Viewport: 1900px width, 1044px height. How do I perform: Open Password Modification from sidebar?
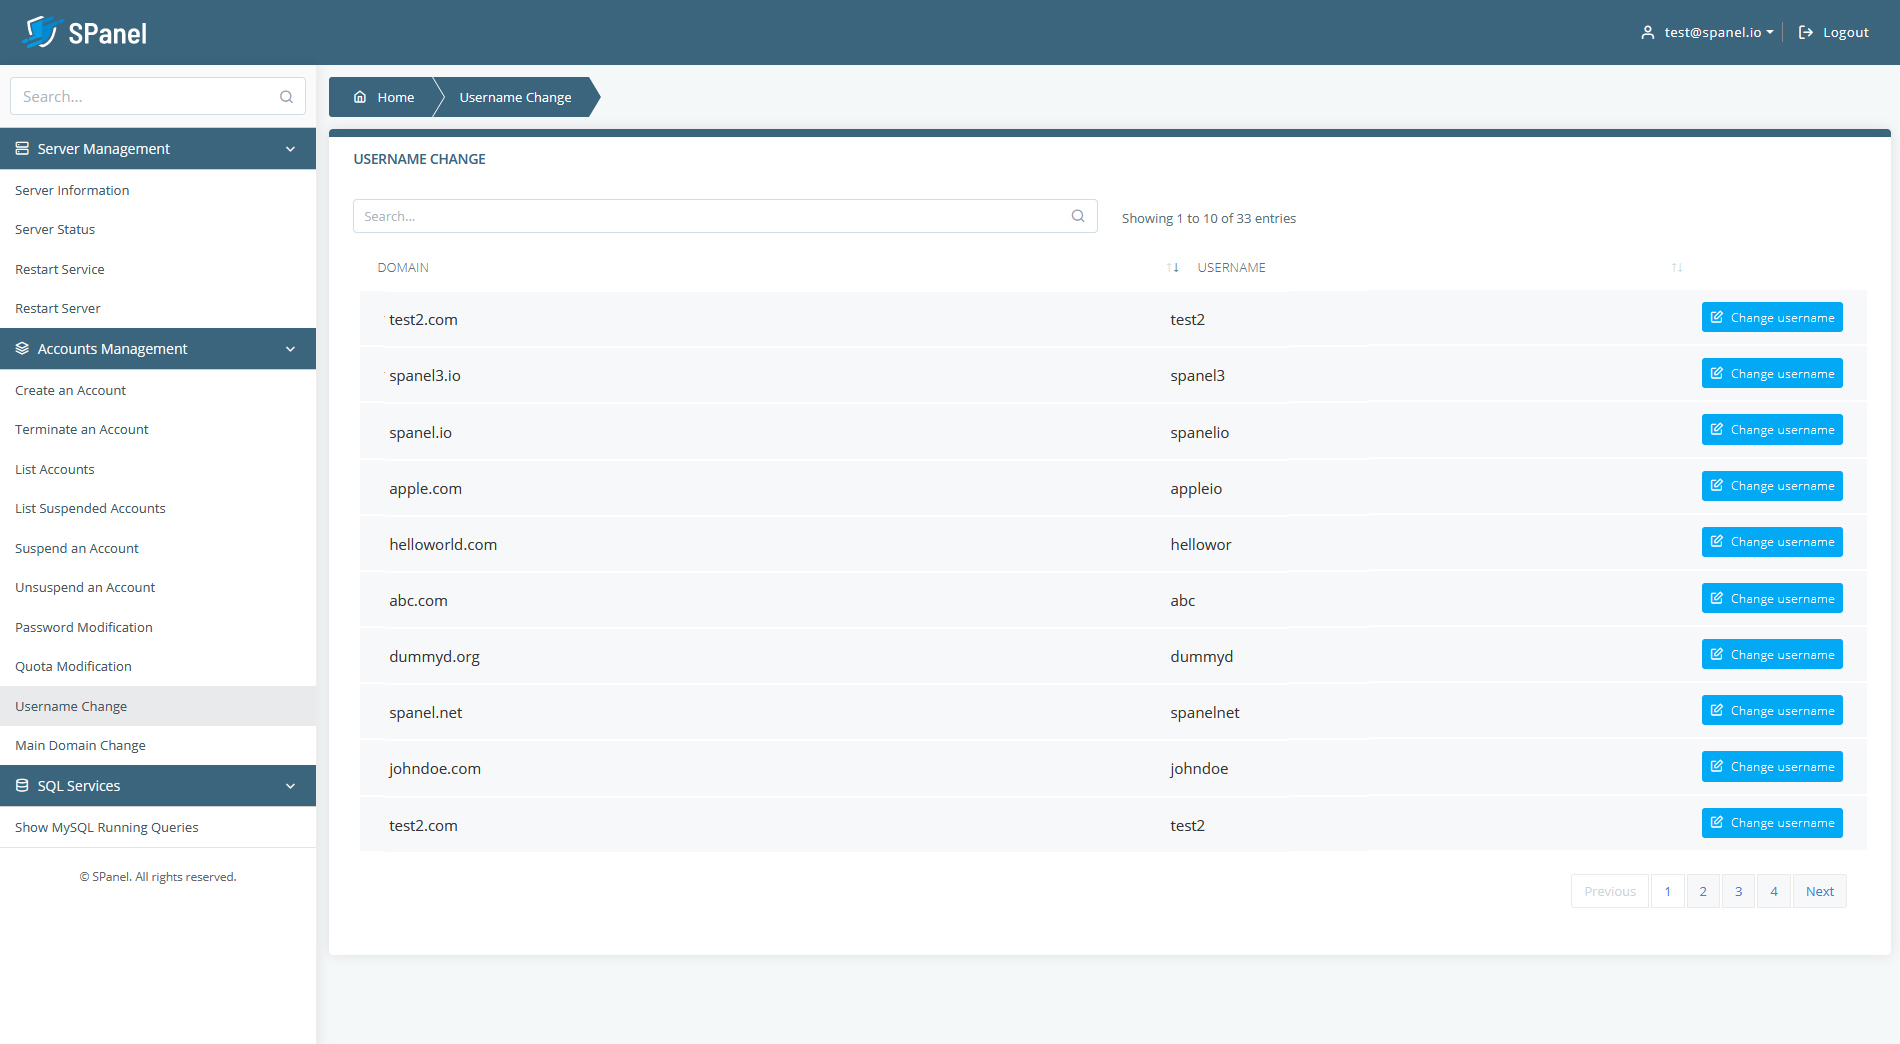[x=84, y=627]
